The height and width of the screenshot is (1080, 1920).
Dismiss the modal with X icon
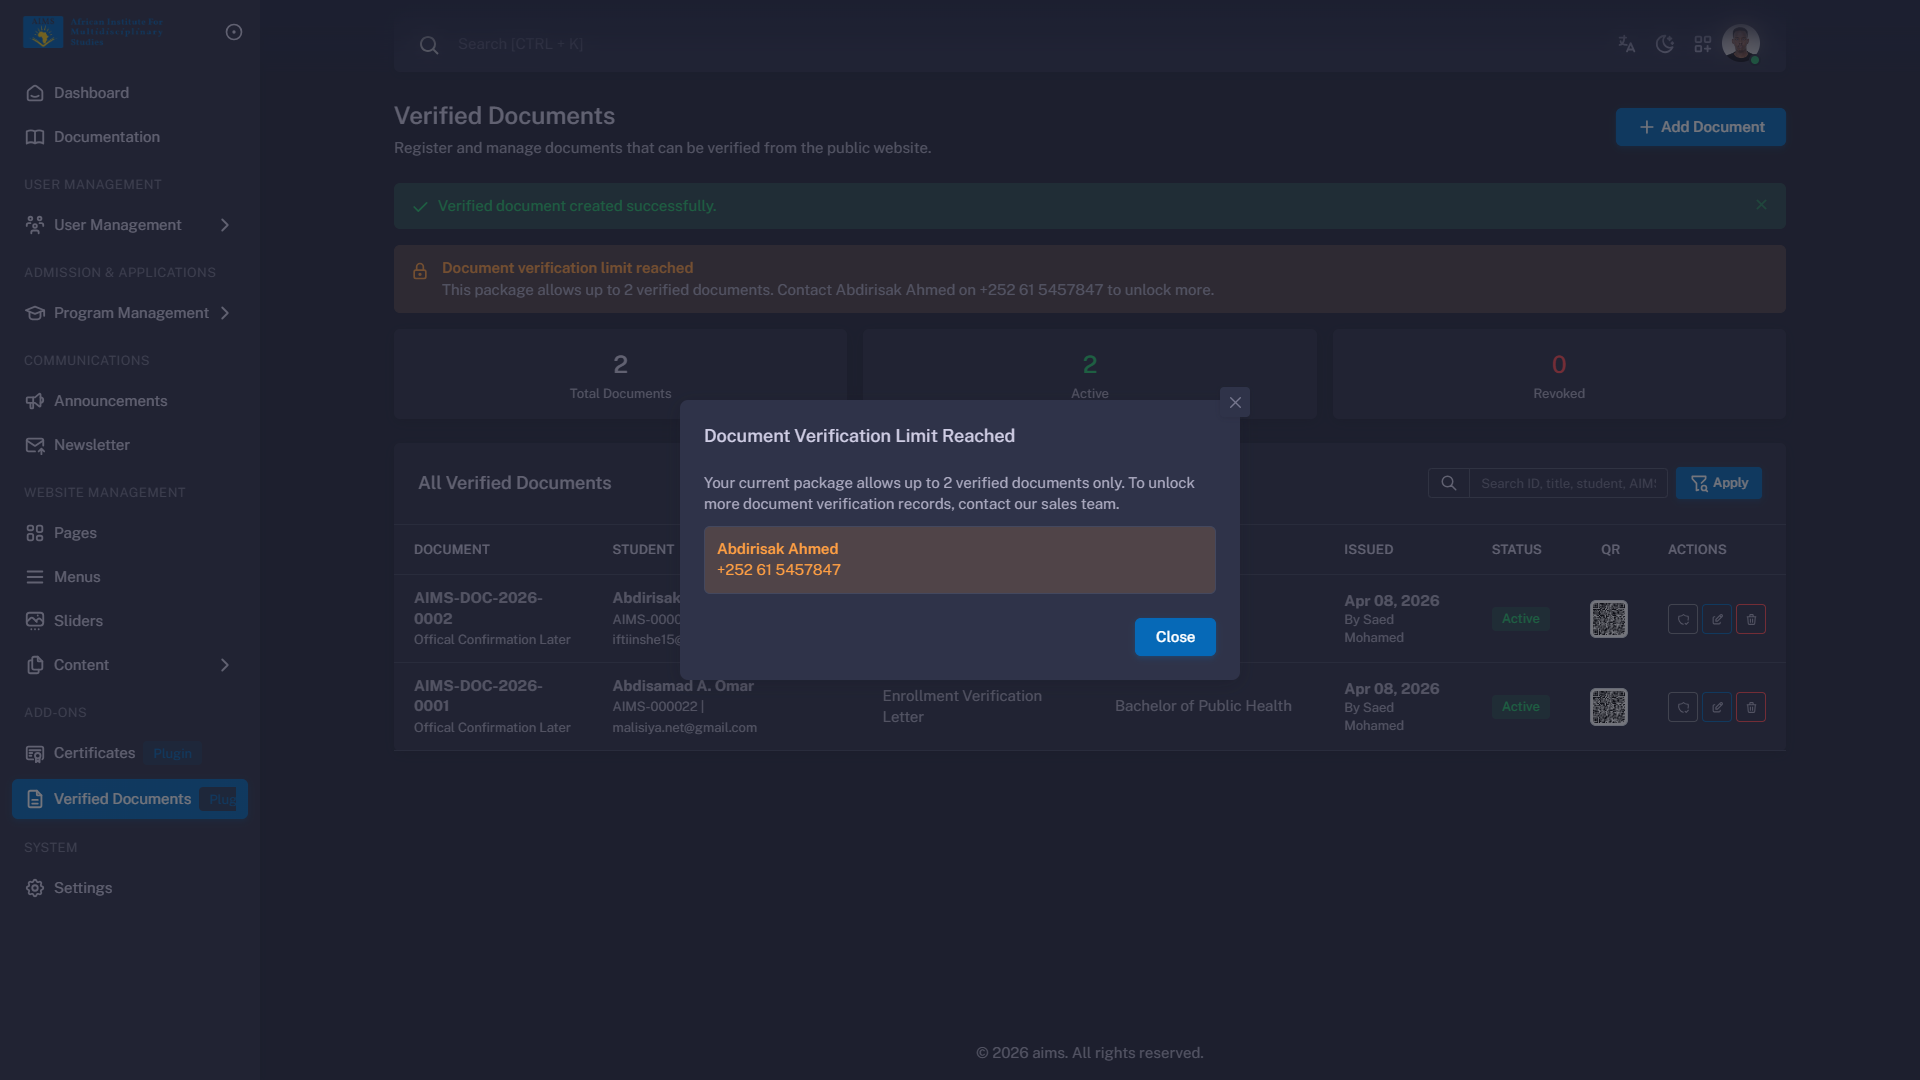coord(1235,402)
